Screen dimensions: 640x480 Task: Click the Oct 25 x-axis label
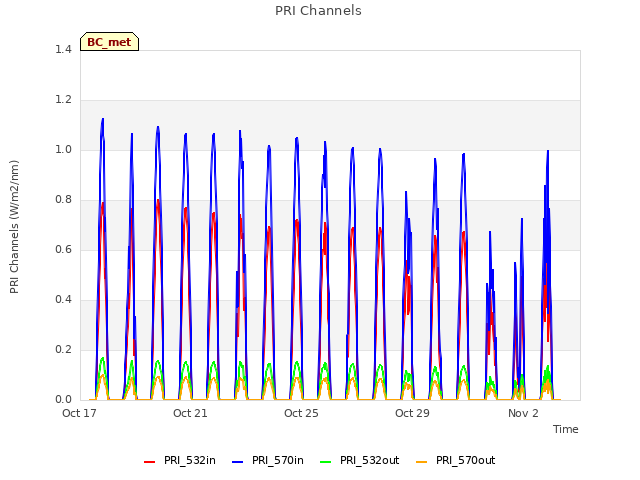pyautogui.click(x=301, y=413)
